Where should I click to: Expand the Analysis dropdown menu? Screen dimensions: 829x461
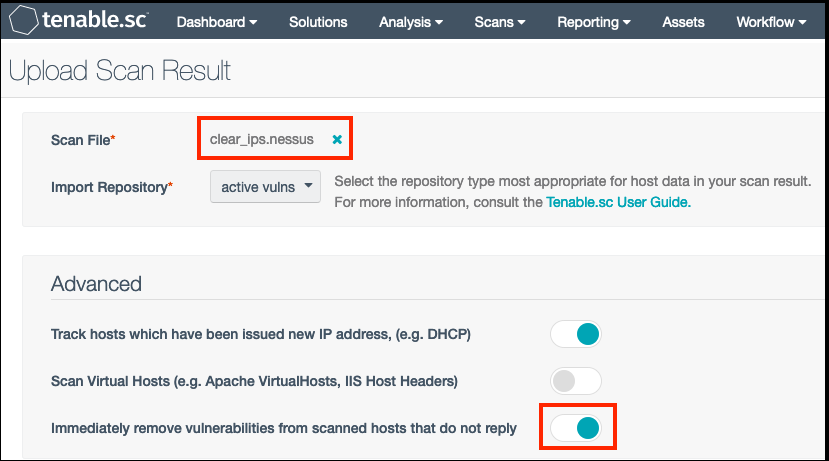[411, 22]
